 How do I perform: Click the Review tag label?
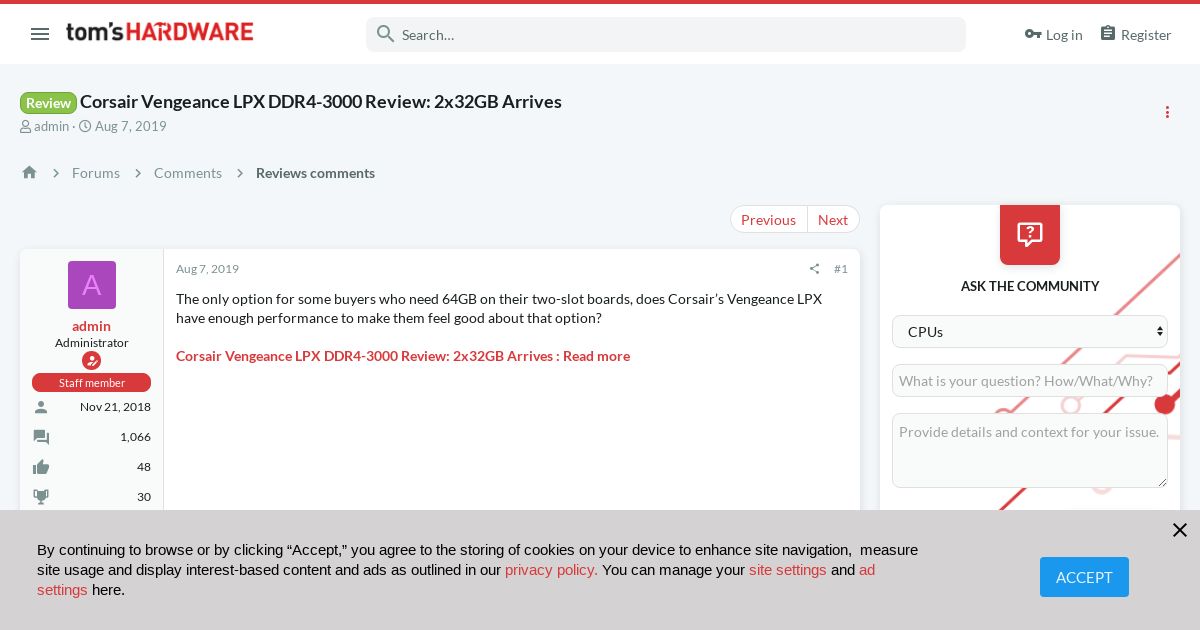pos(48,102)
